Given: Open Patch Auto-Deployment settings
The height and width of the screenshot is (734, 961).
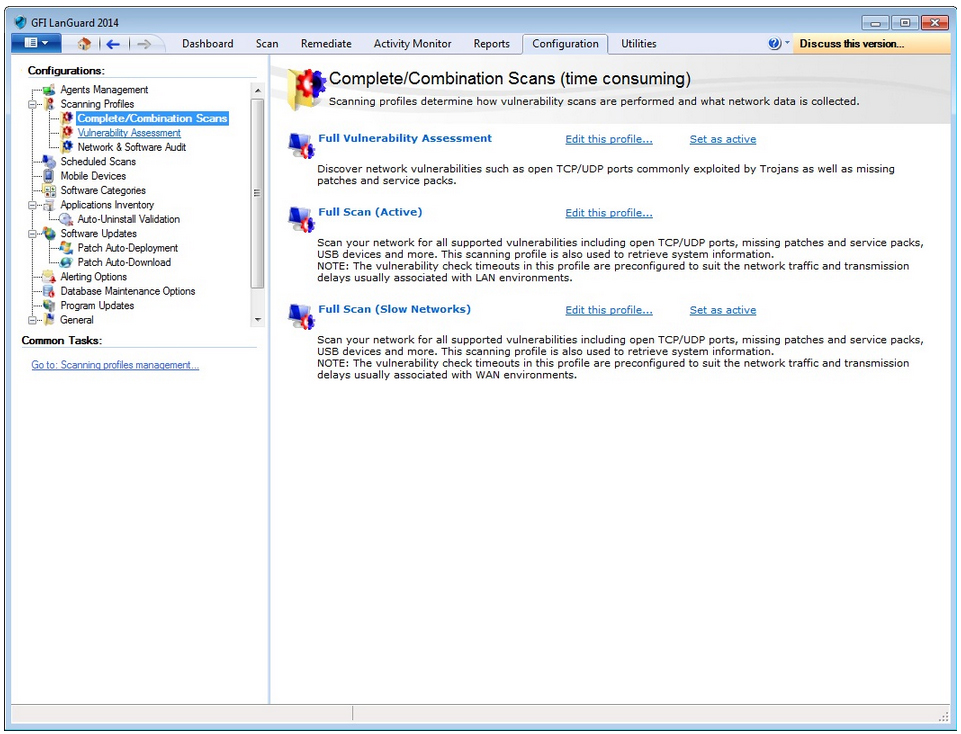Looking at the screenshot, I should click(x=127, y=248).
